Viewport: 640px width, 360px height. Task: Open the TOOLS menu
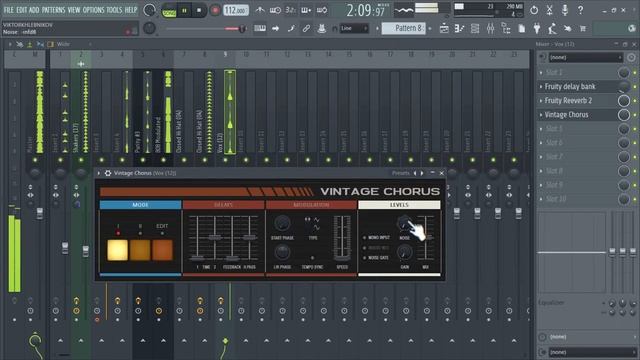tap(114, 10)
